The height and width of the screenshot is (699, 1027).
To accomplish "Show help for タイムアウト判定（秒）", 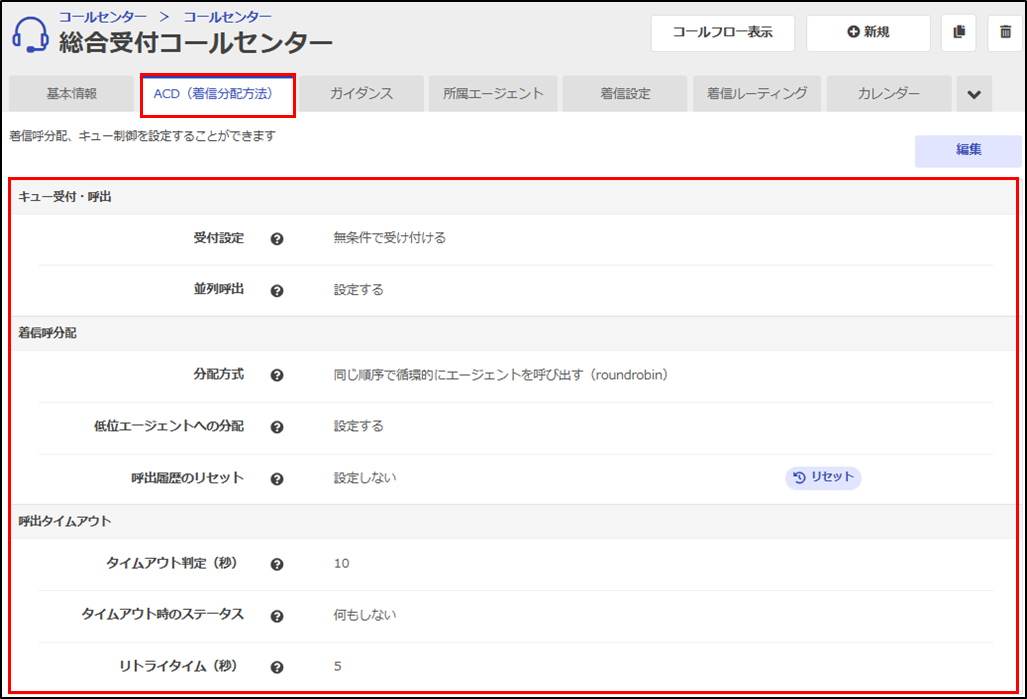I will pyautogui.click(x=277, y=564).
